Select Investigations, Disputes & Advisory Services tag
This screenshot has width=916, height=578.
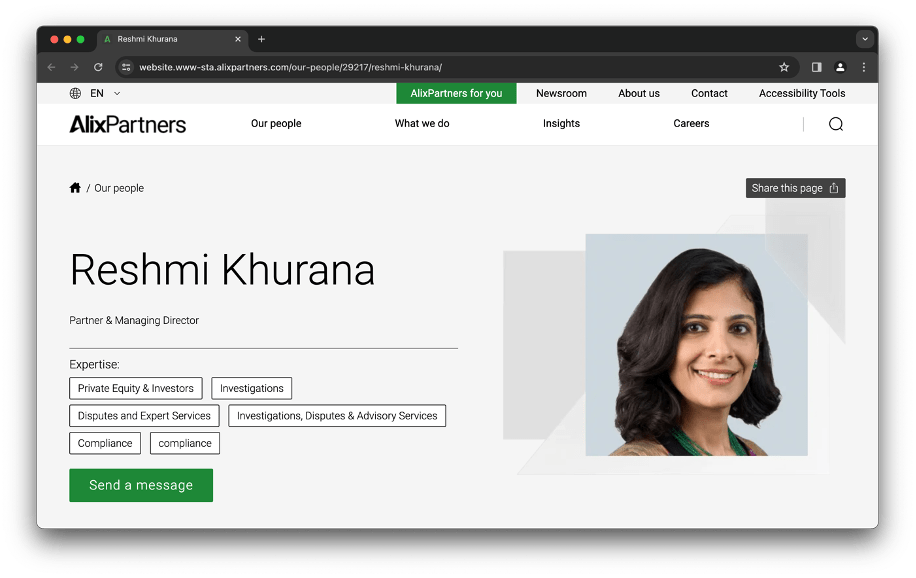tap(337, 416)
